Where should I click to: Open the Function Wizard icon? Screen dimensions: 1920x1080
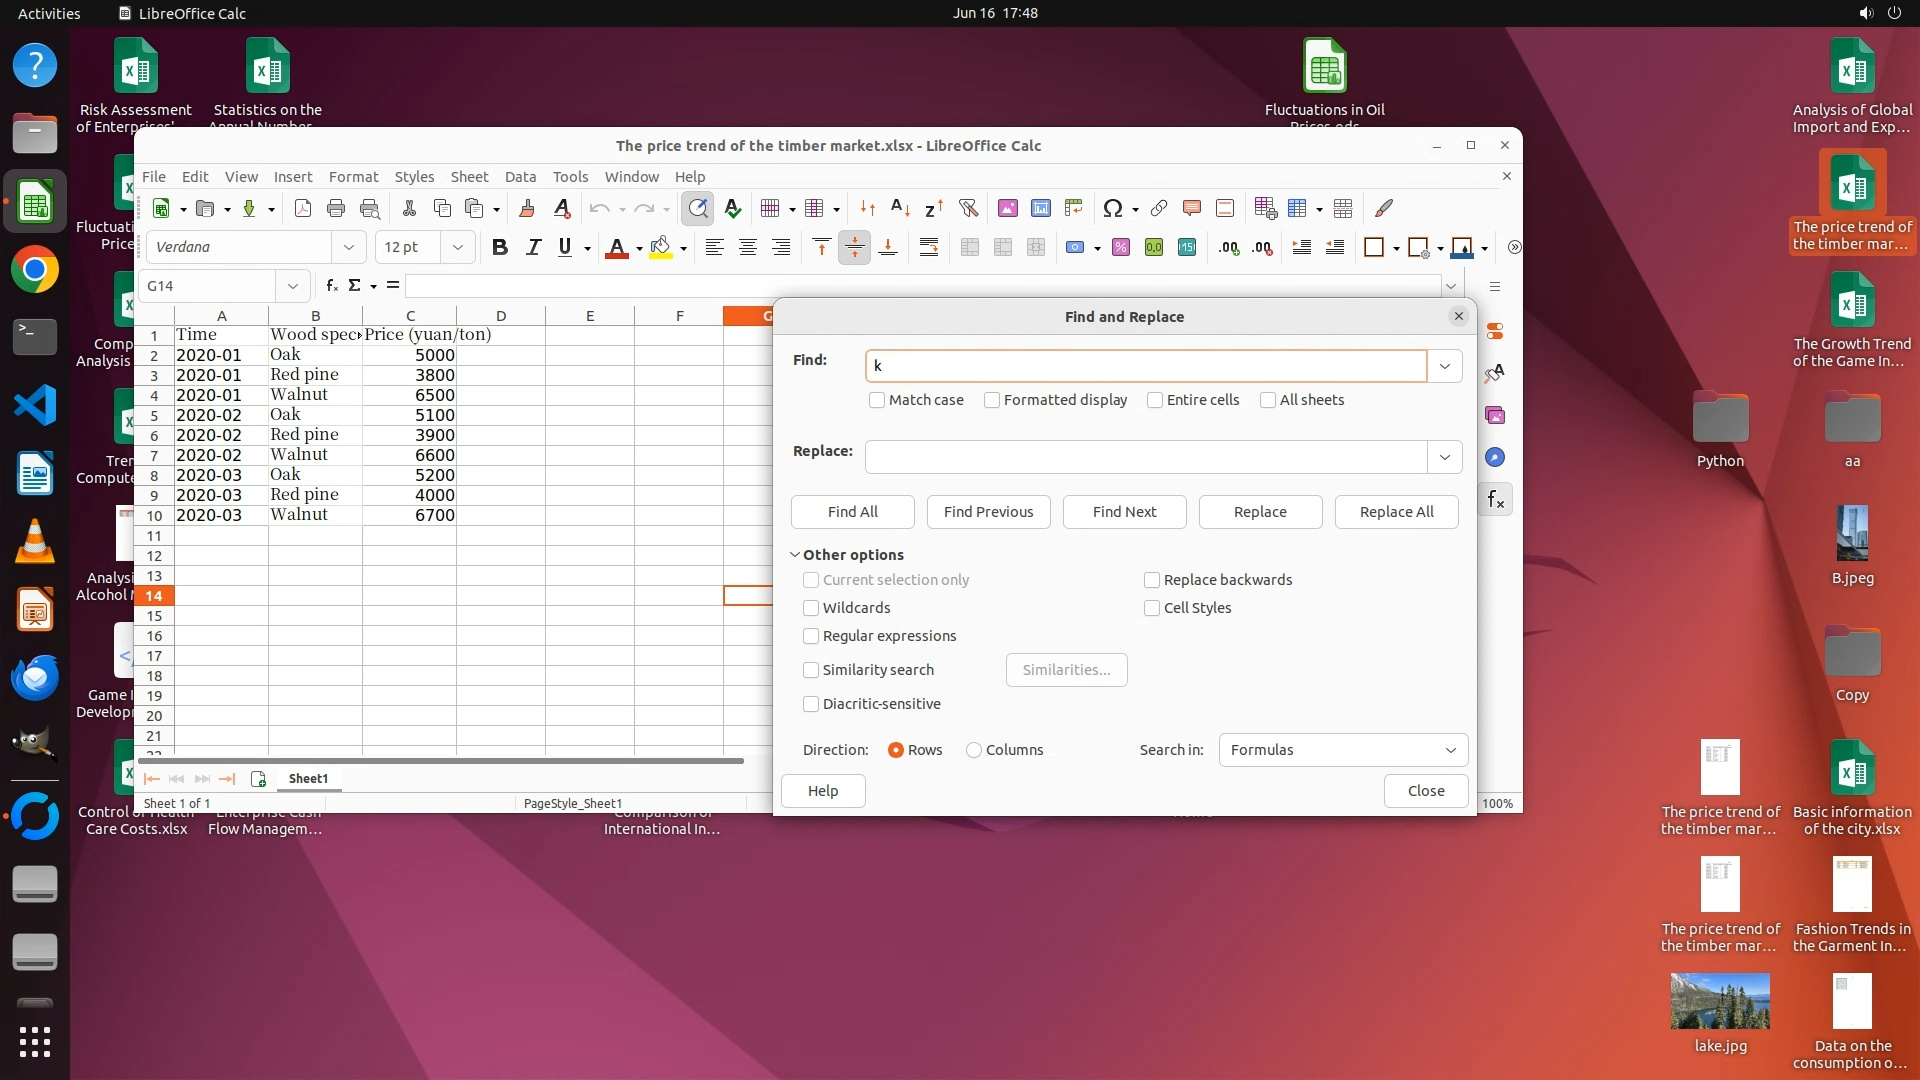point(331,285)
